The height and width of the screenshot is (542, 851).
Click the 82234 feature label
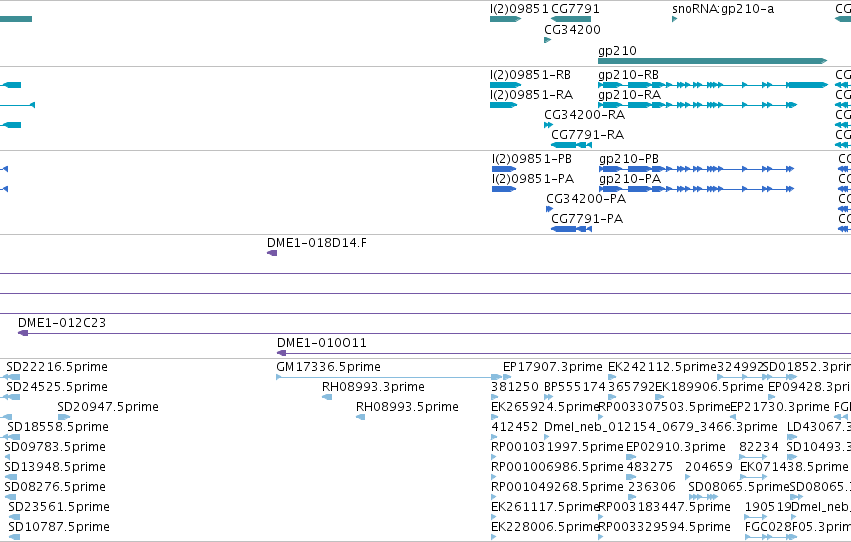click(759, 447)
